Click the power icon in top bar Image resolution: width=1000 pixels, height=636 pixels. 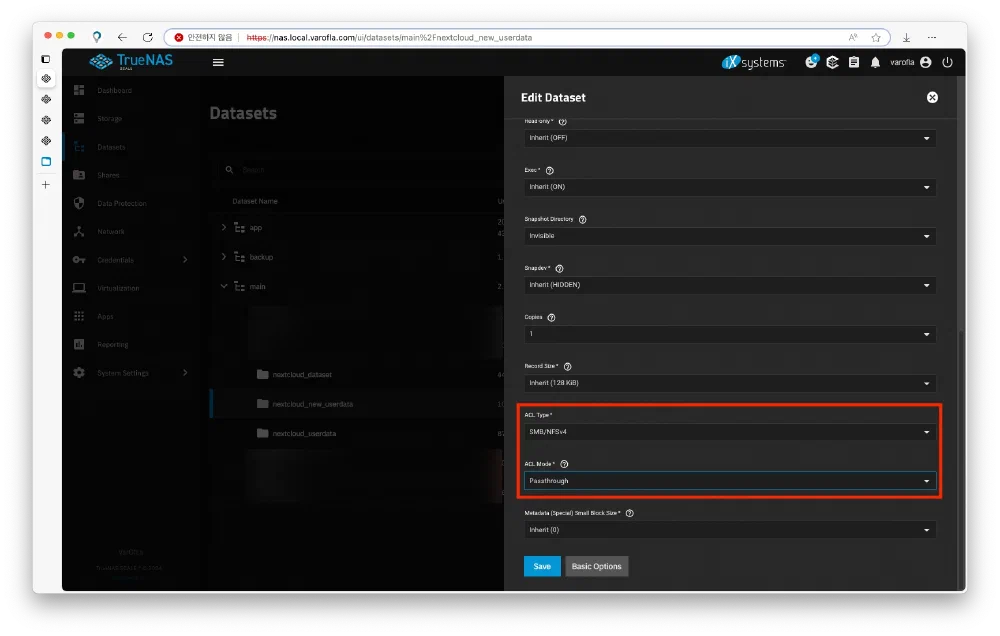947,62
